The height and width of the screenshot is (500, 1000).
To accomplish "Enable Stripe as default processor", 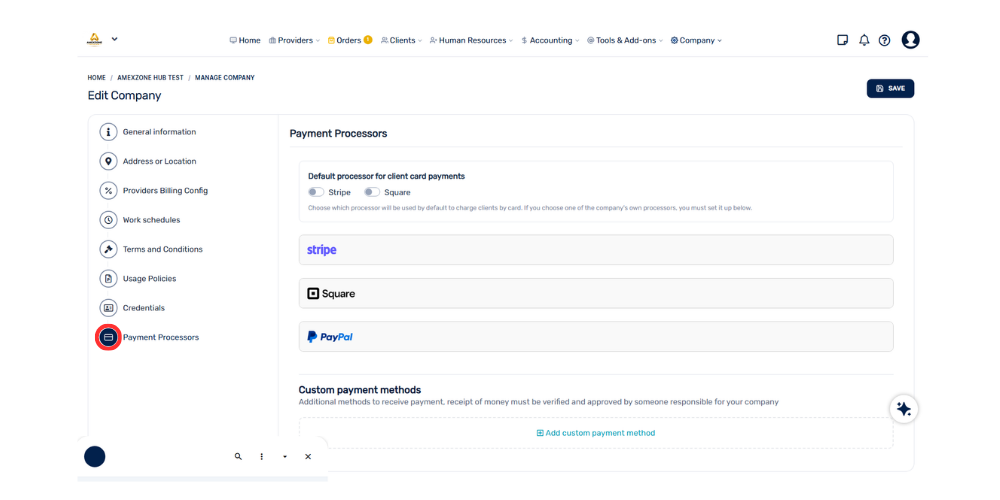I will pos(316,192).
